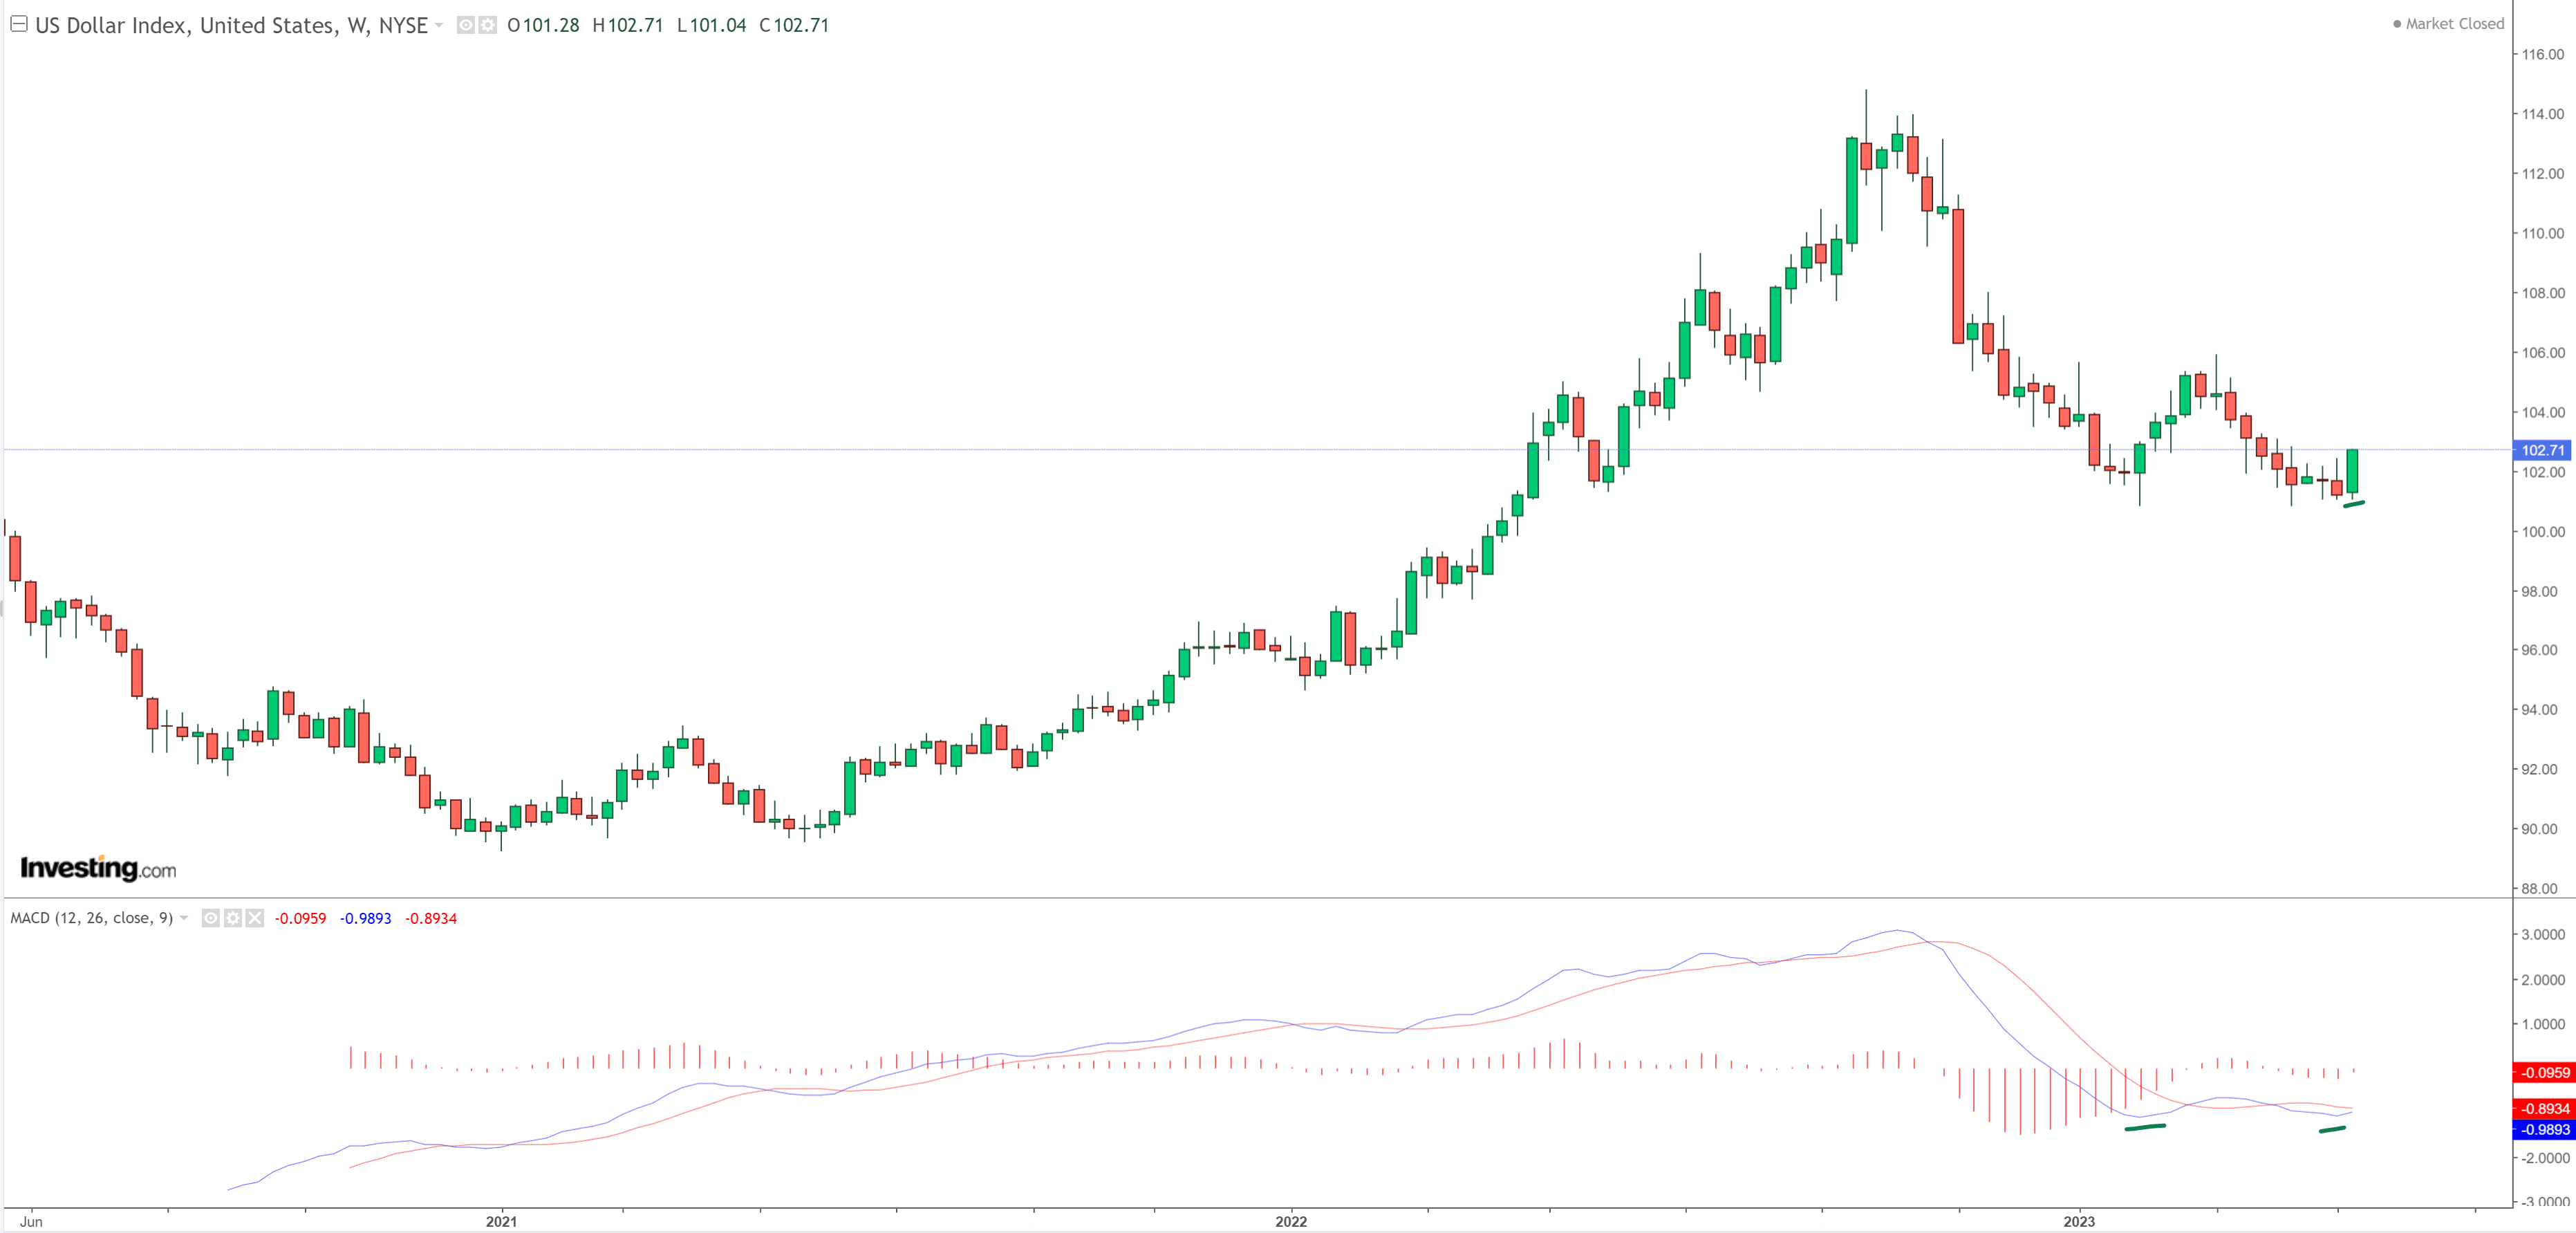
Task: Toggle visibility eye for US Dollar Index series
Action: tap(466, 25)
